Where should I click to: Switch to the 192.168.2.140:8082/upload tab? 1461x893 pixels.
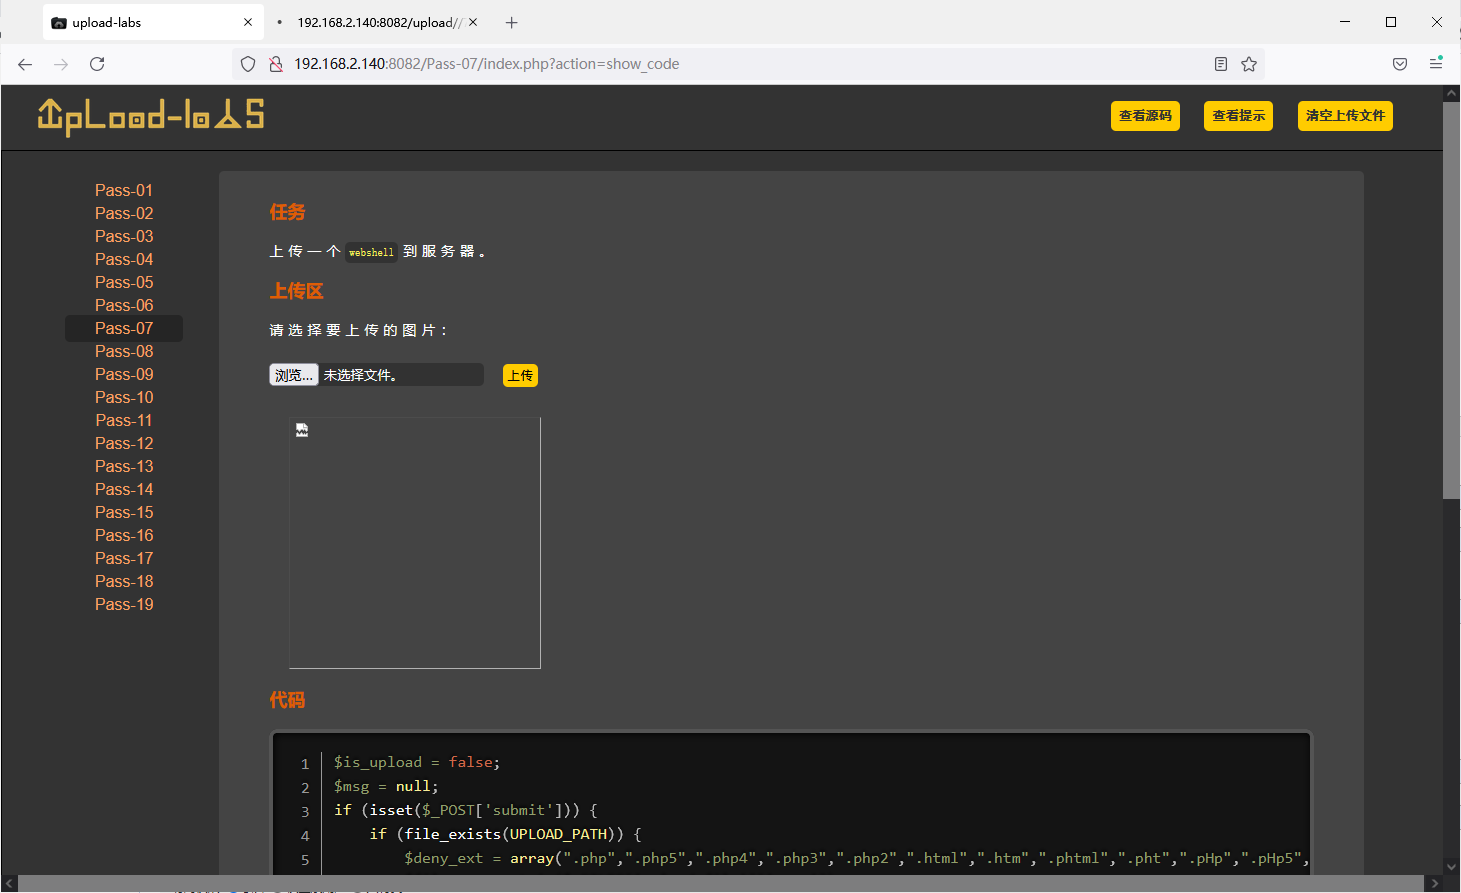[377, 22]
